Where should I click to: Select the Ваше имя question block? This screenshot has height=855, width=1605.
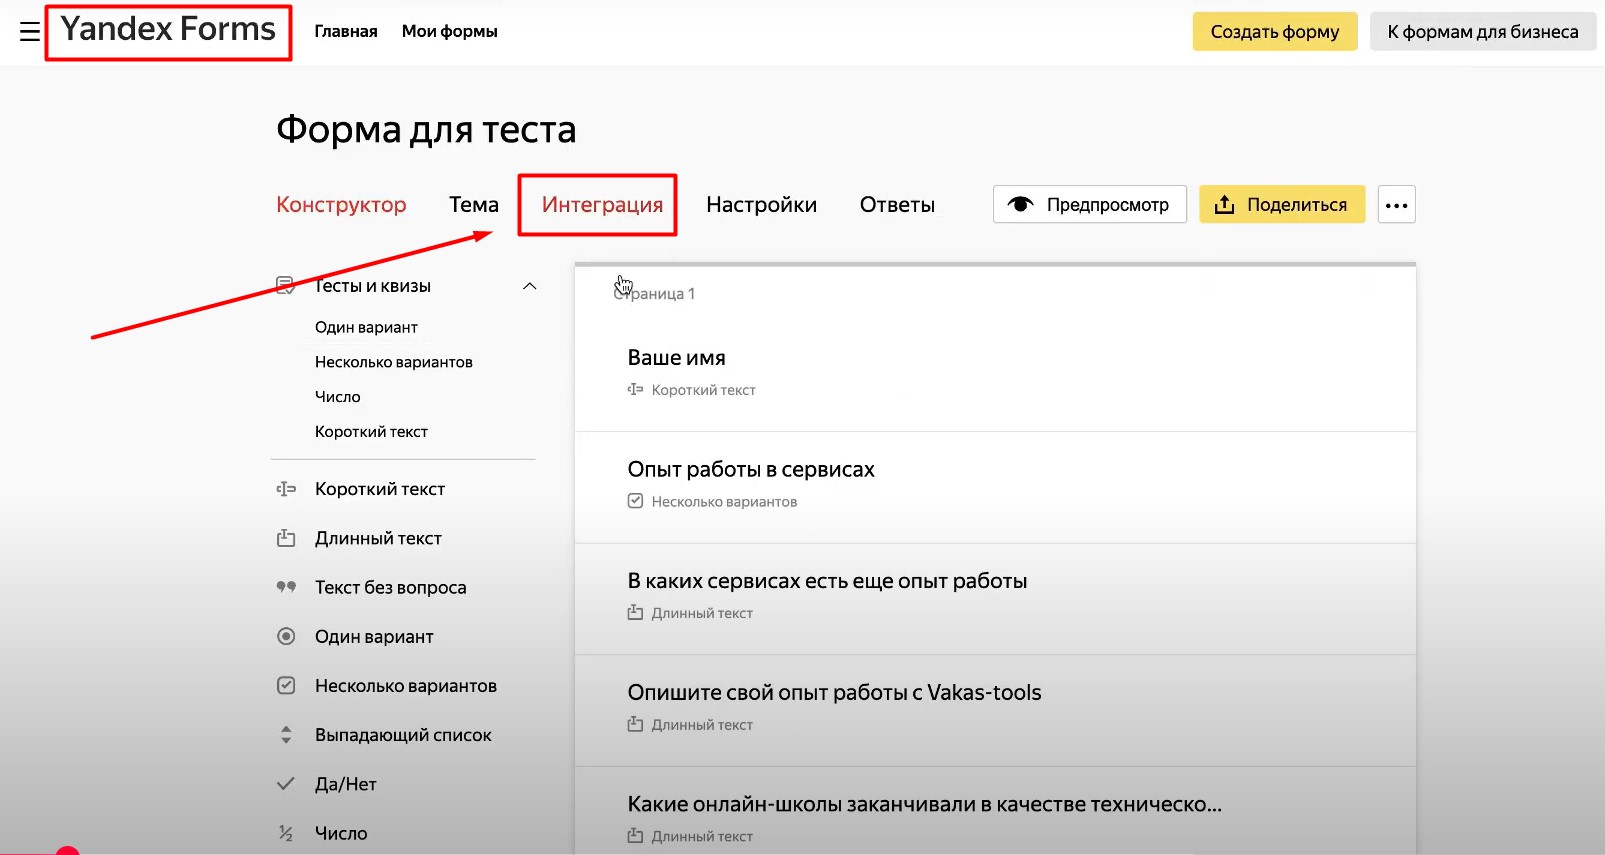[x=994, y=372]
